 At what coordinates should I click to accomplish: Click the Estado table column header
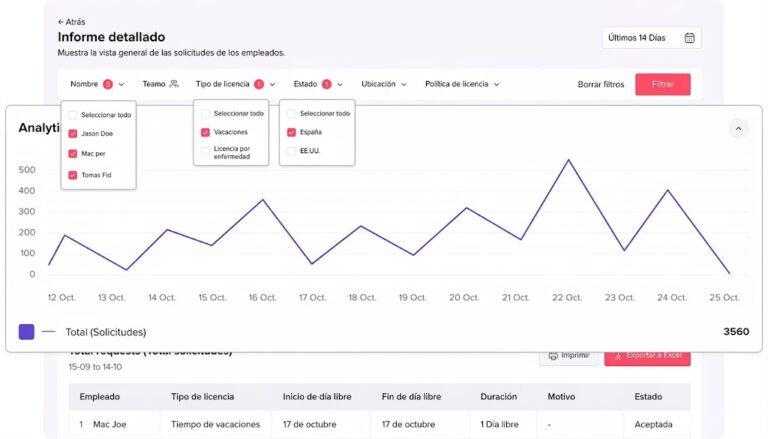pyautogui.click(x=648, y=397)
